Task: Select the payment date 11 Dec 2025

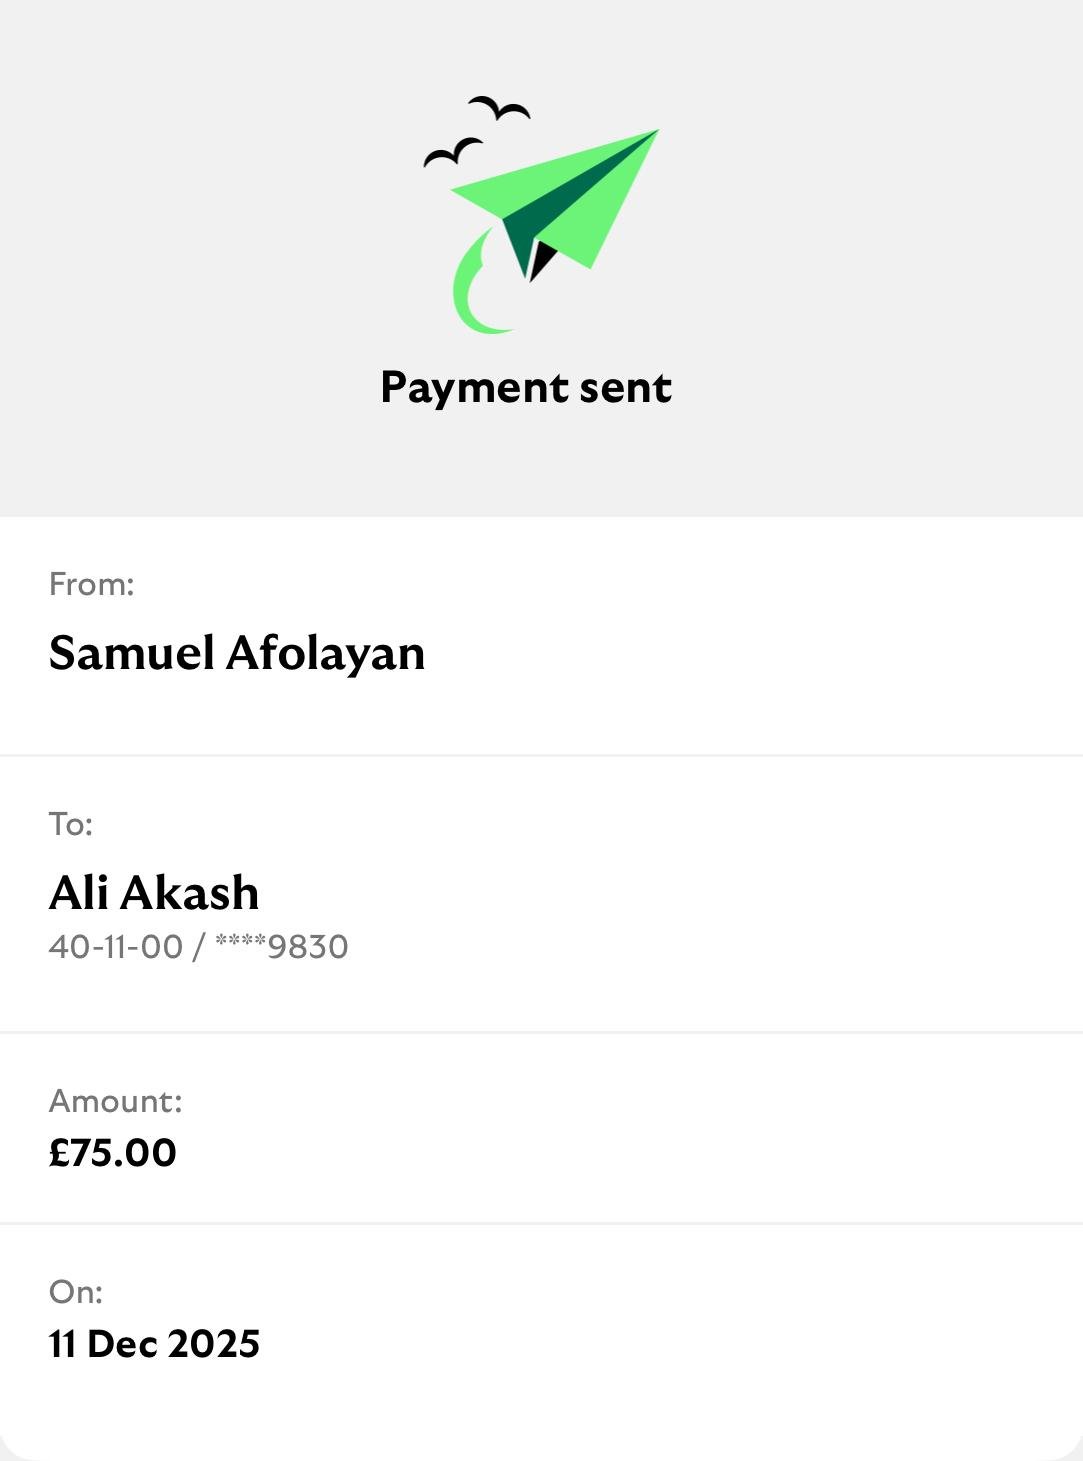Action: [x=154, y=1344]
